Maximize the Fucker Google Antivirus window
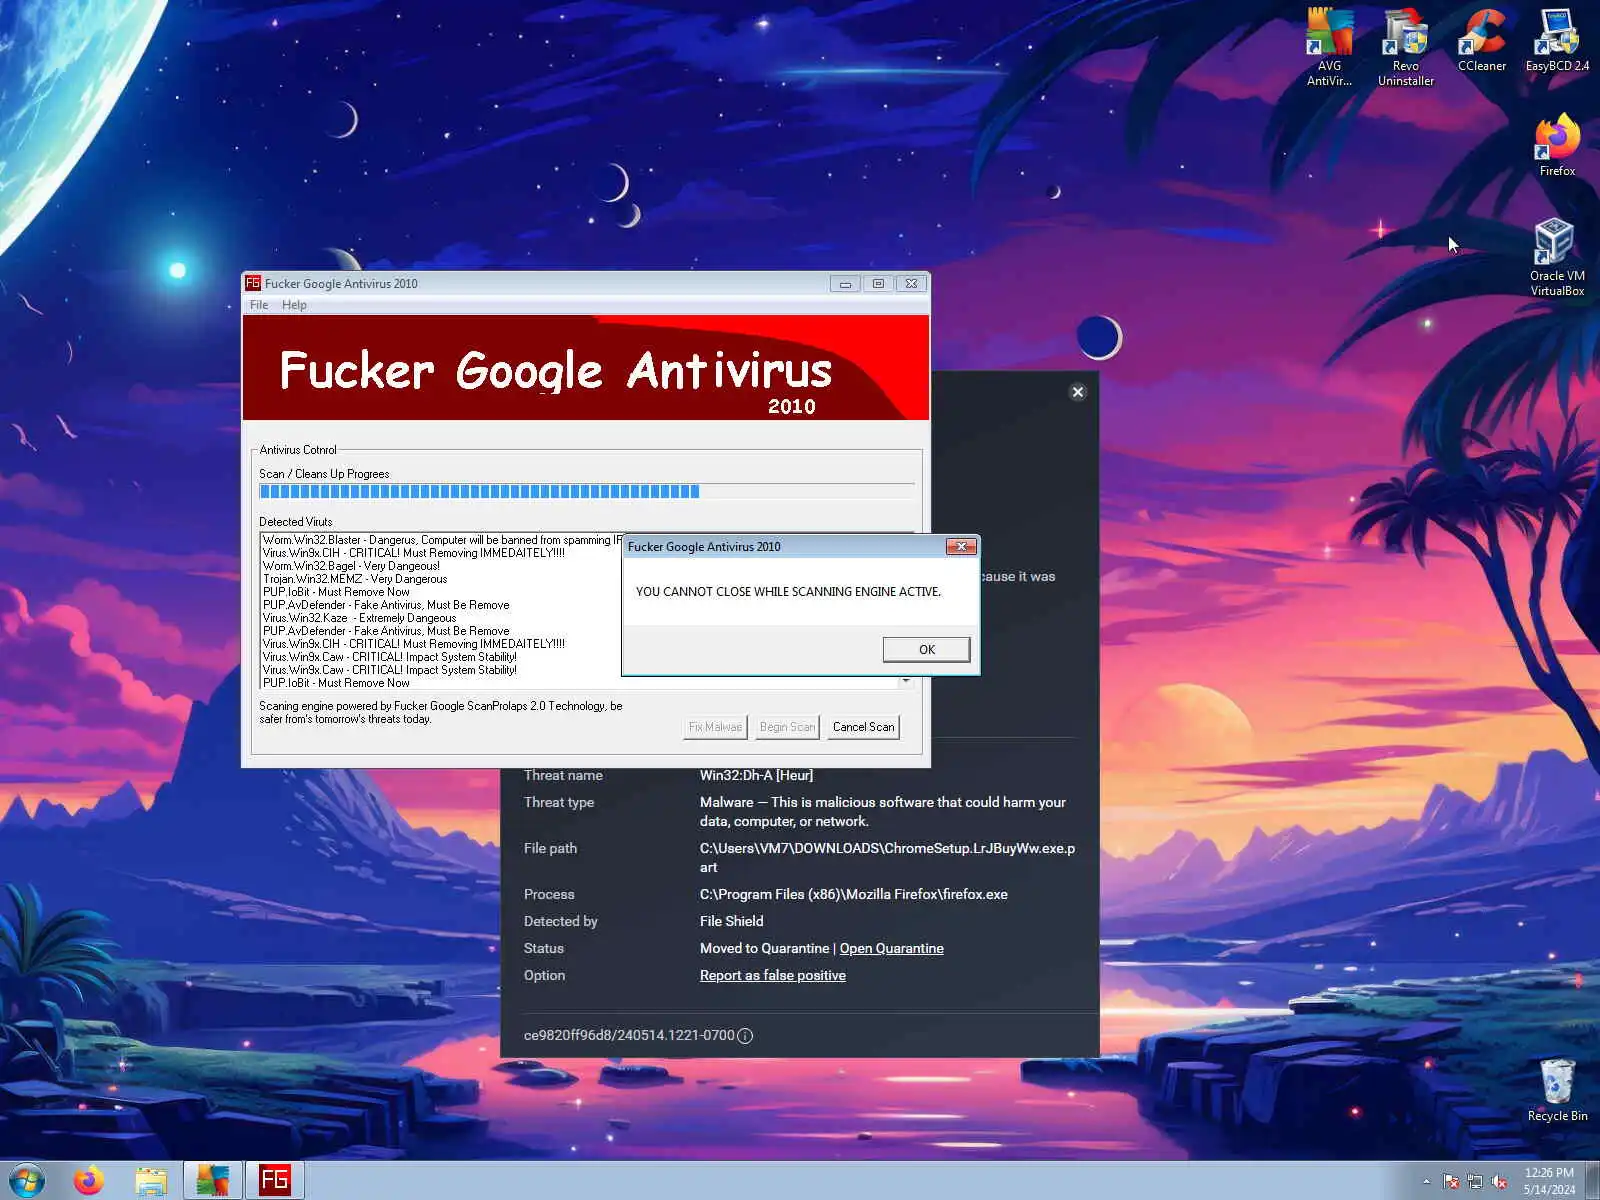The image size is (1600, 1200). [878, 283]
